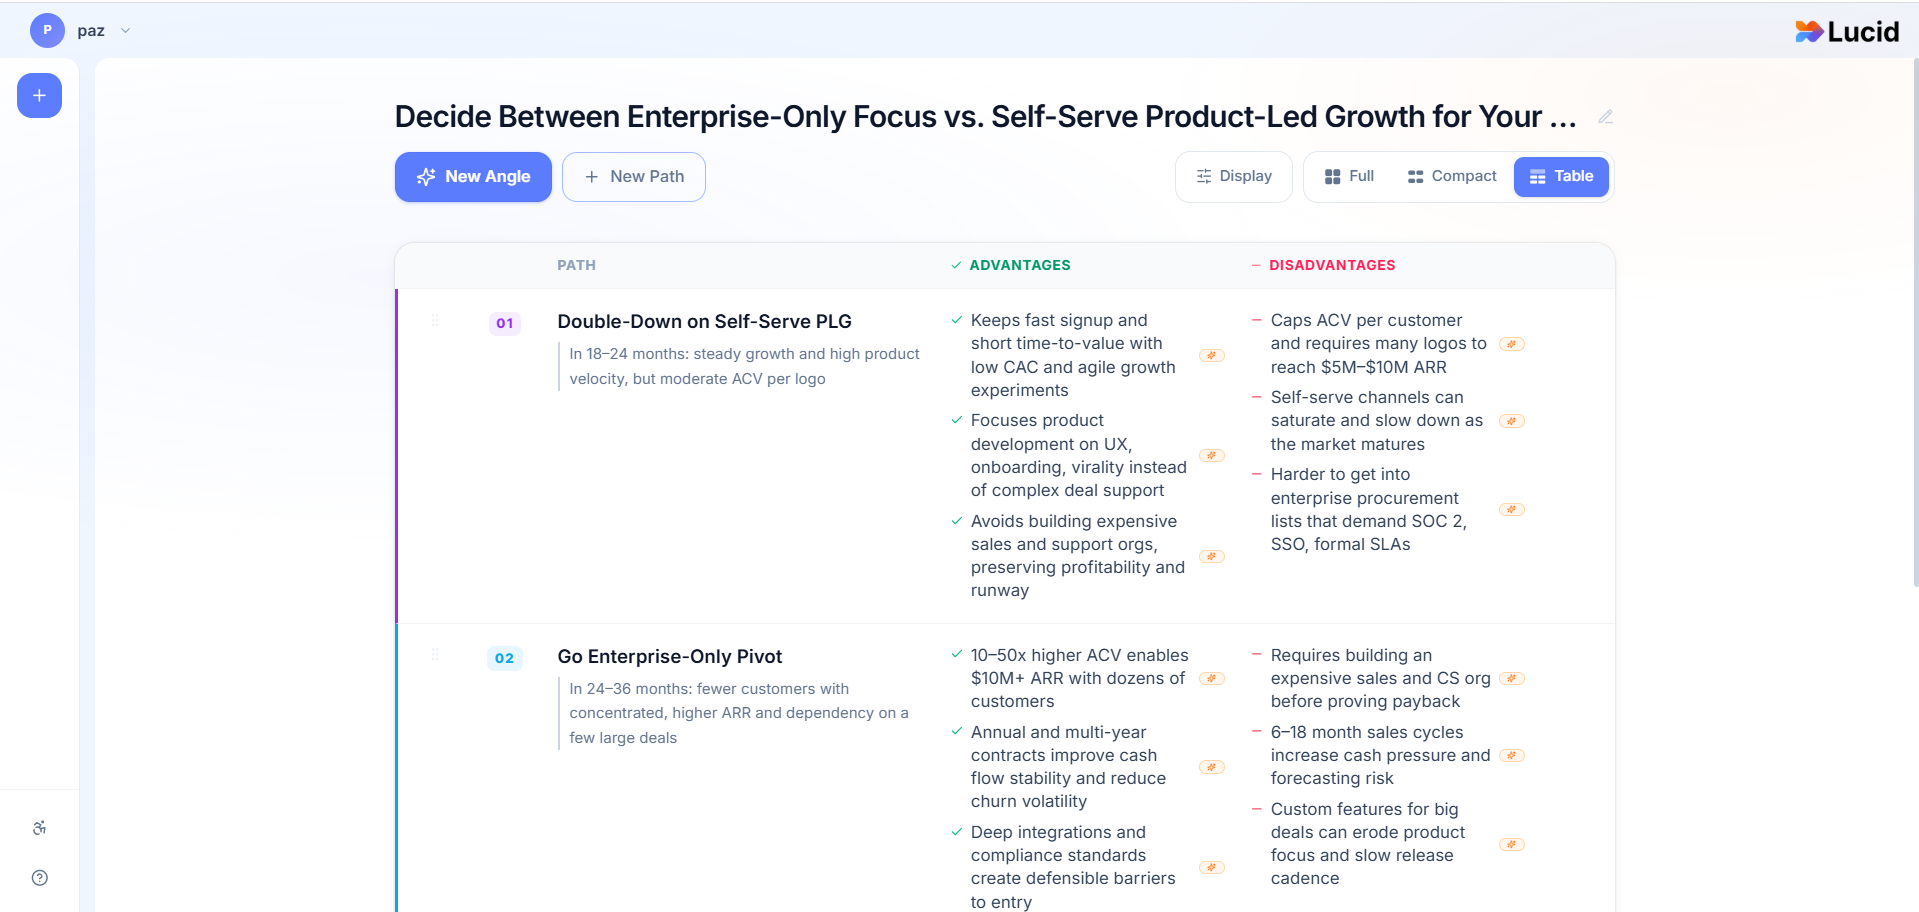
Task: Select 'Go Enterprise-Only Pivot' path title
Action: (x=669, y=657)
